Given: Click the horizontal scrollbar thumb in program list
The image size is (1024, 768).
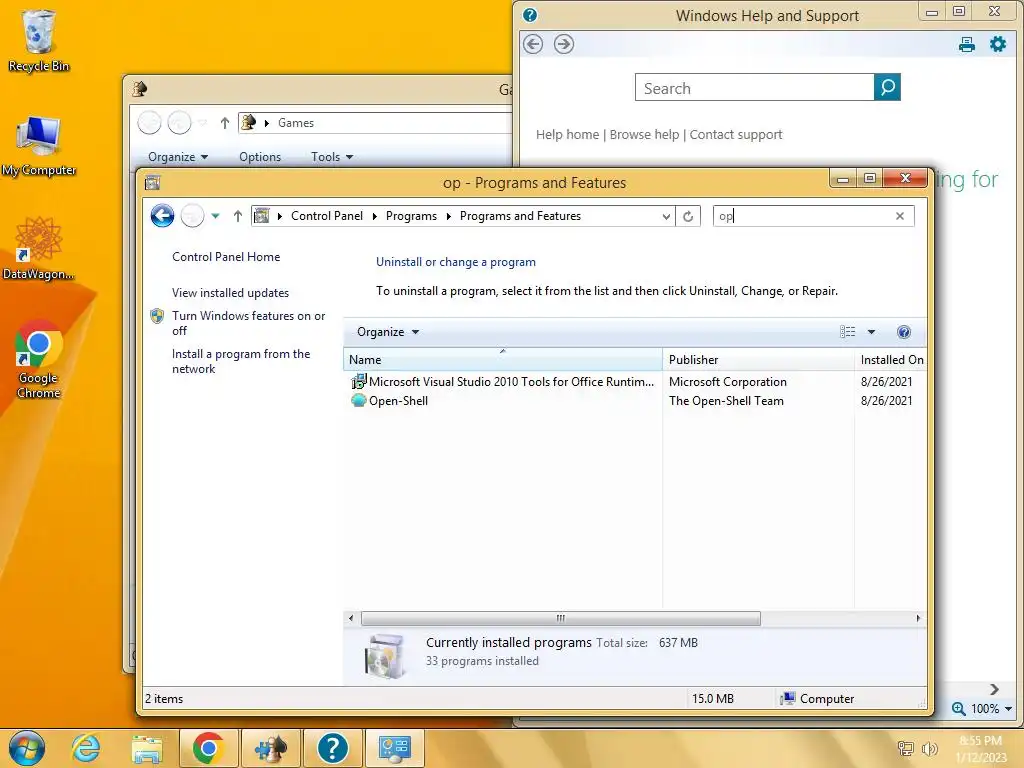Looking at the screenshot, I should tap(560, 618).
